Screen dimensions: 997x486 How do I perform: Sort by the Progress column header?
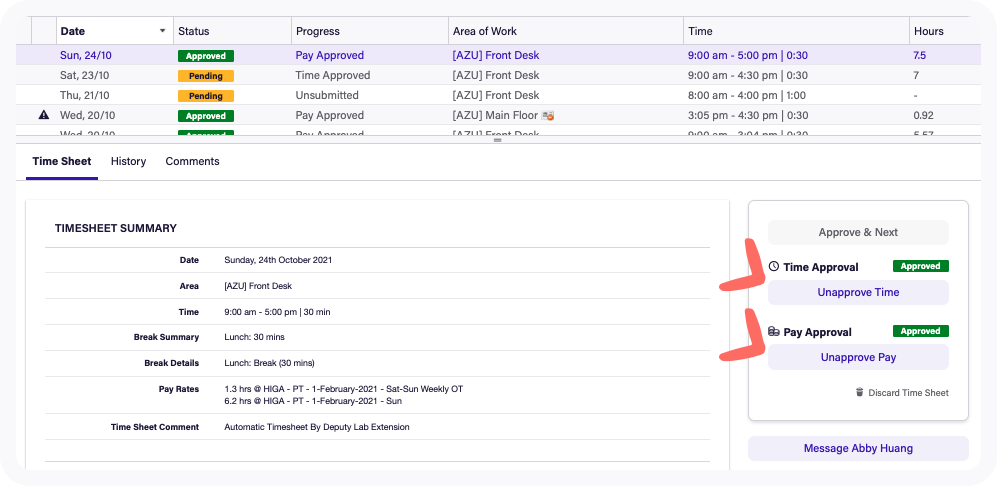370,31
